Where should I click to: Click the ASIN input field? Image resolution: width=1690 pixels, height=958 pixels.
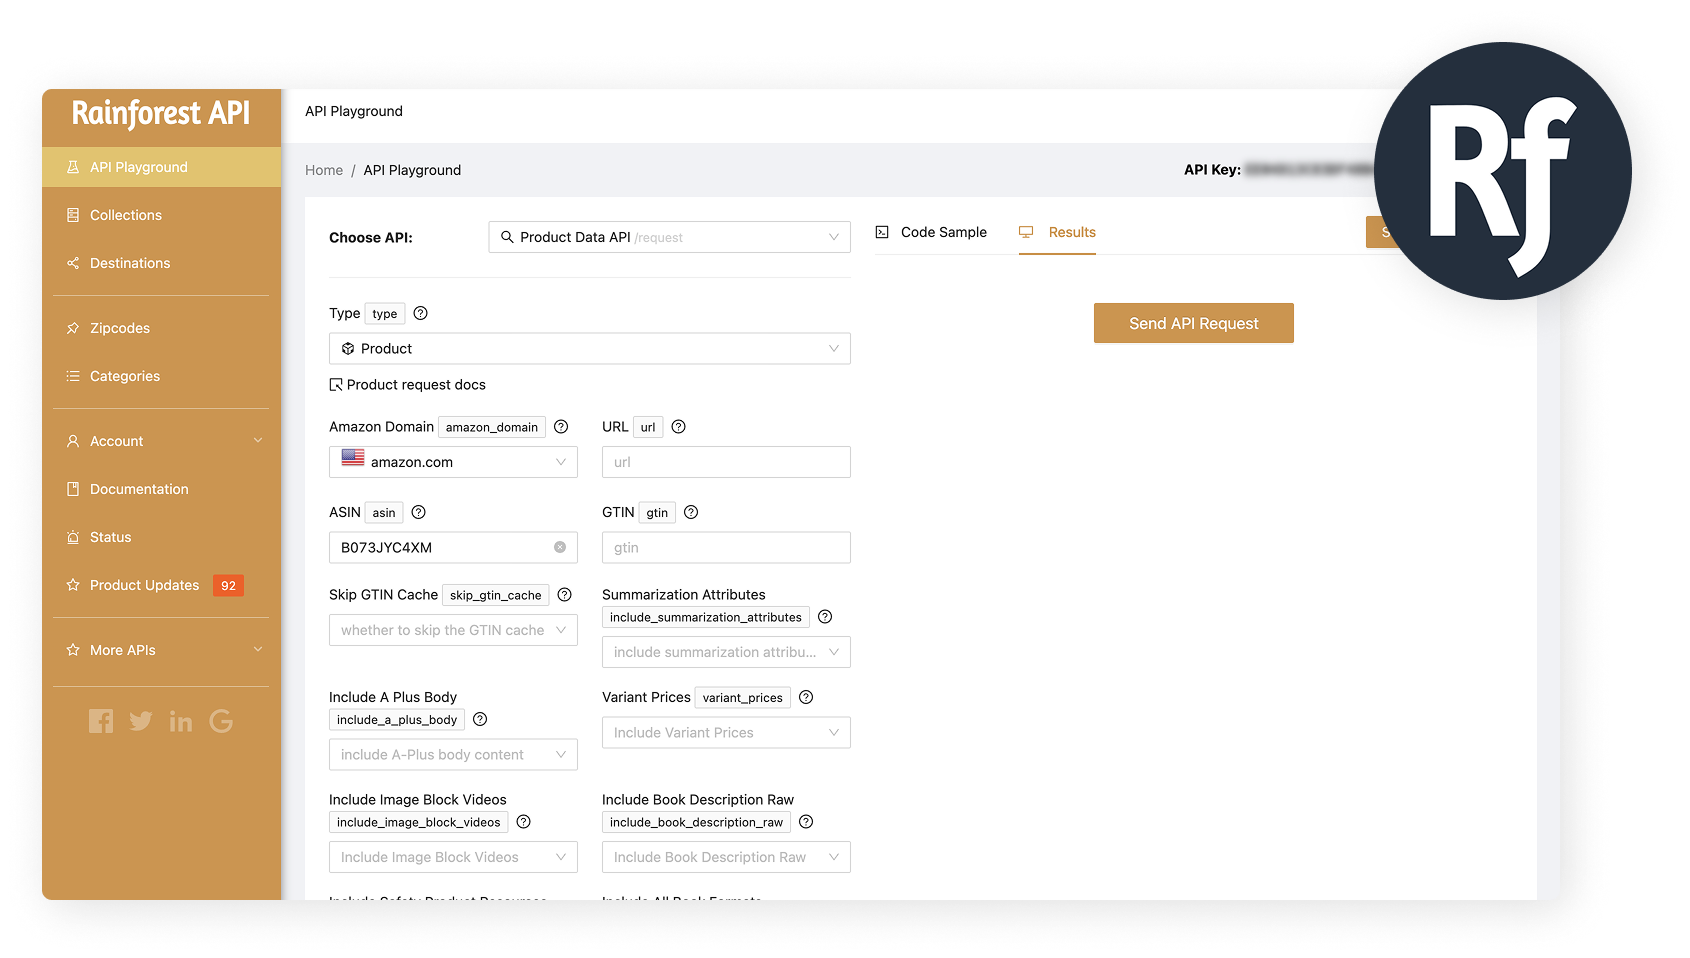pyautogui.click(x=453, y=547)
